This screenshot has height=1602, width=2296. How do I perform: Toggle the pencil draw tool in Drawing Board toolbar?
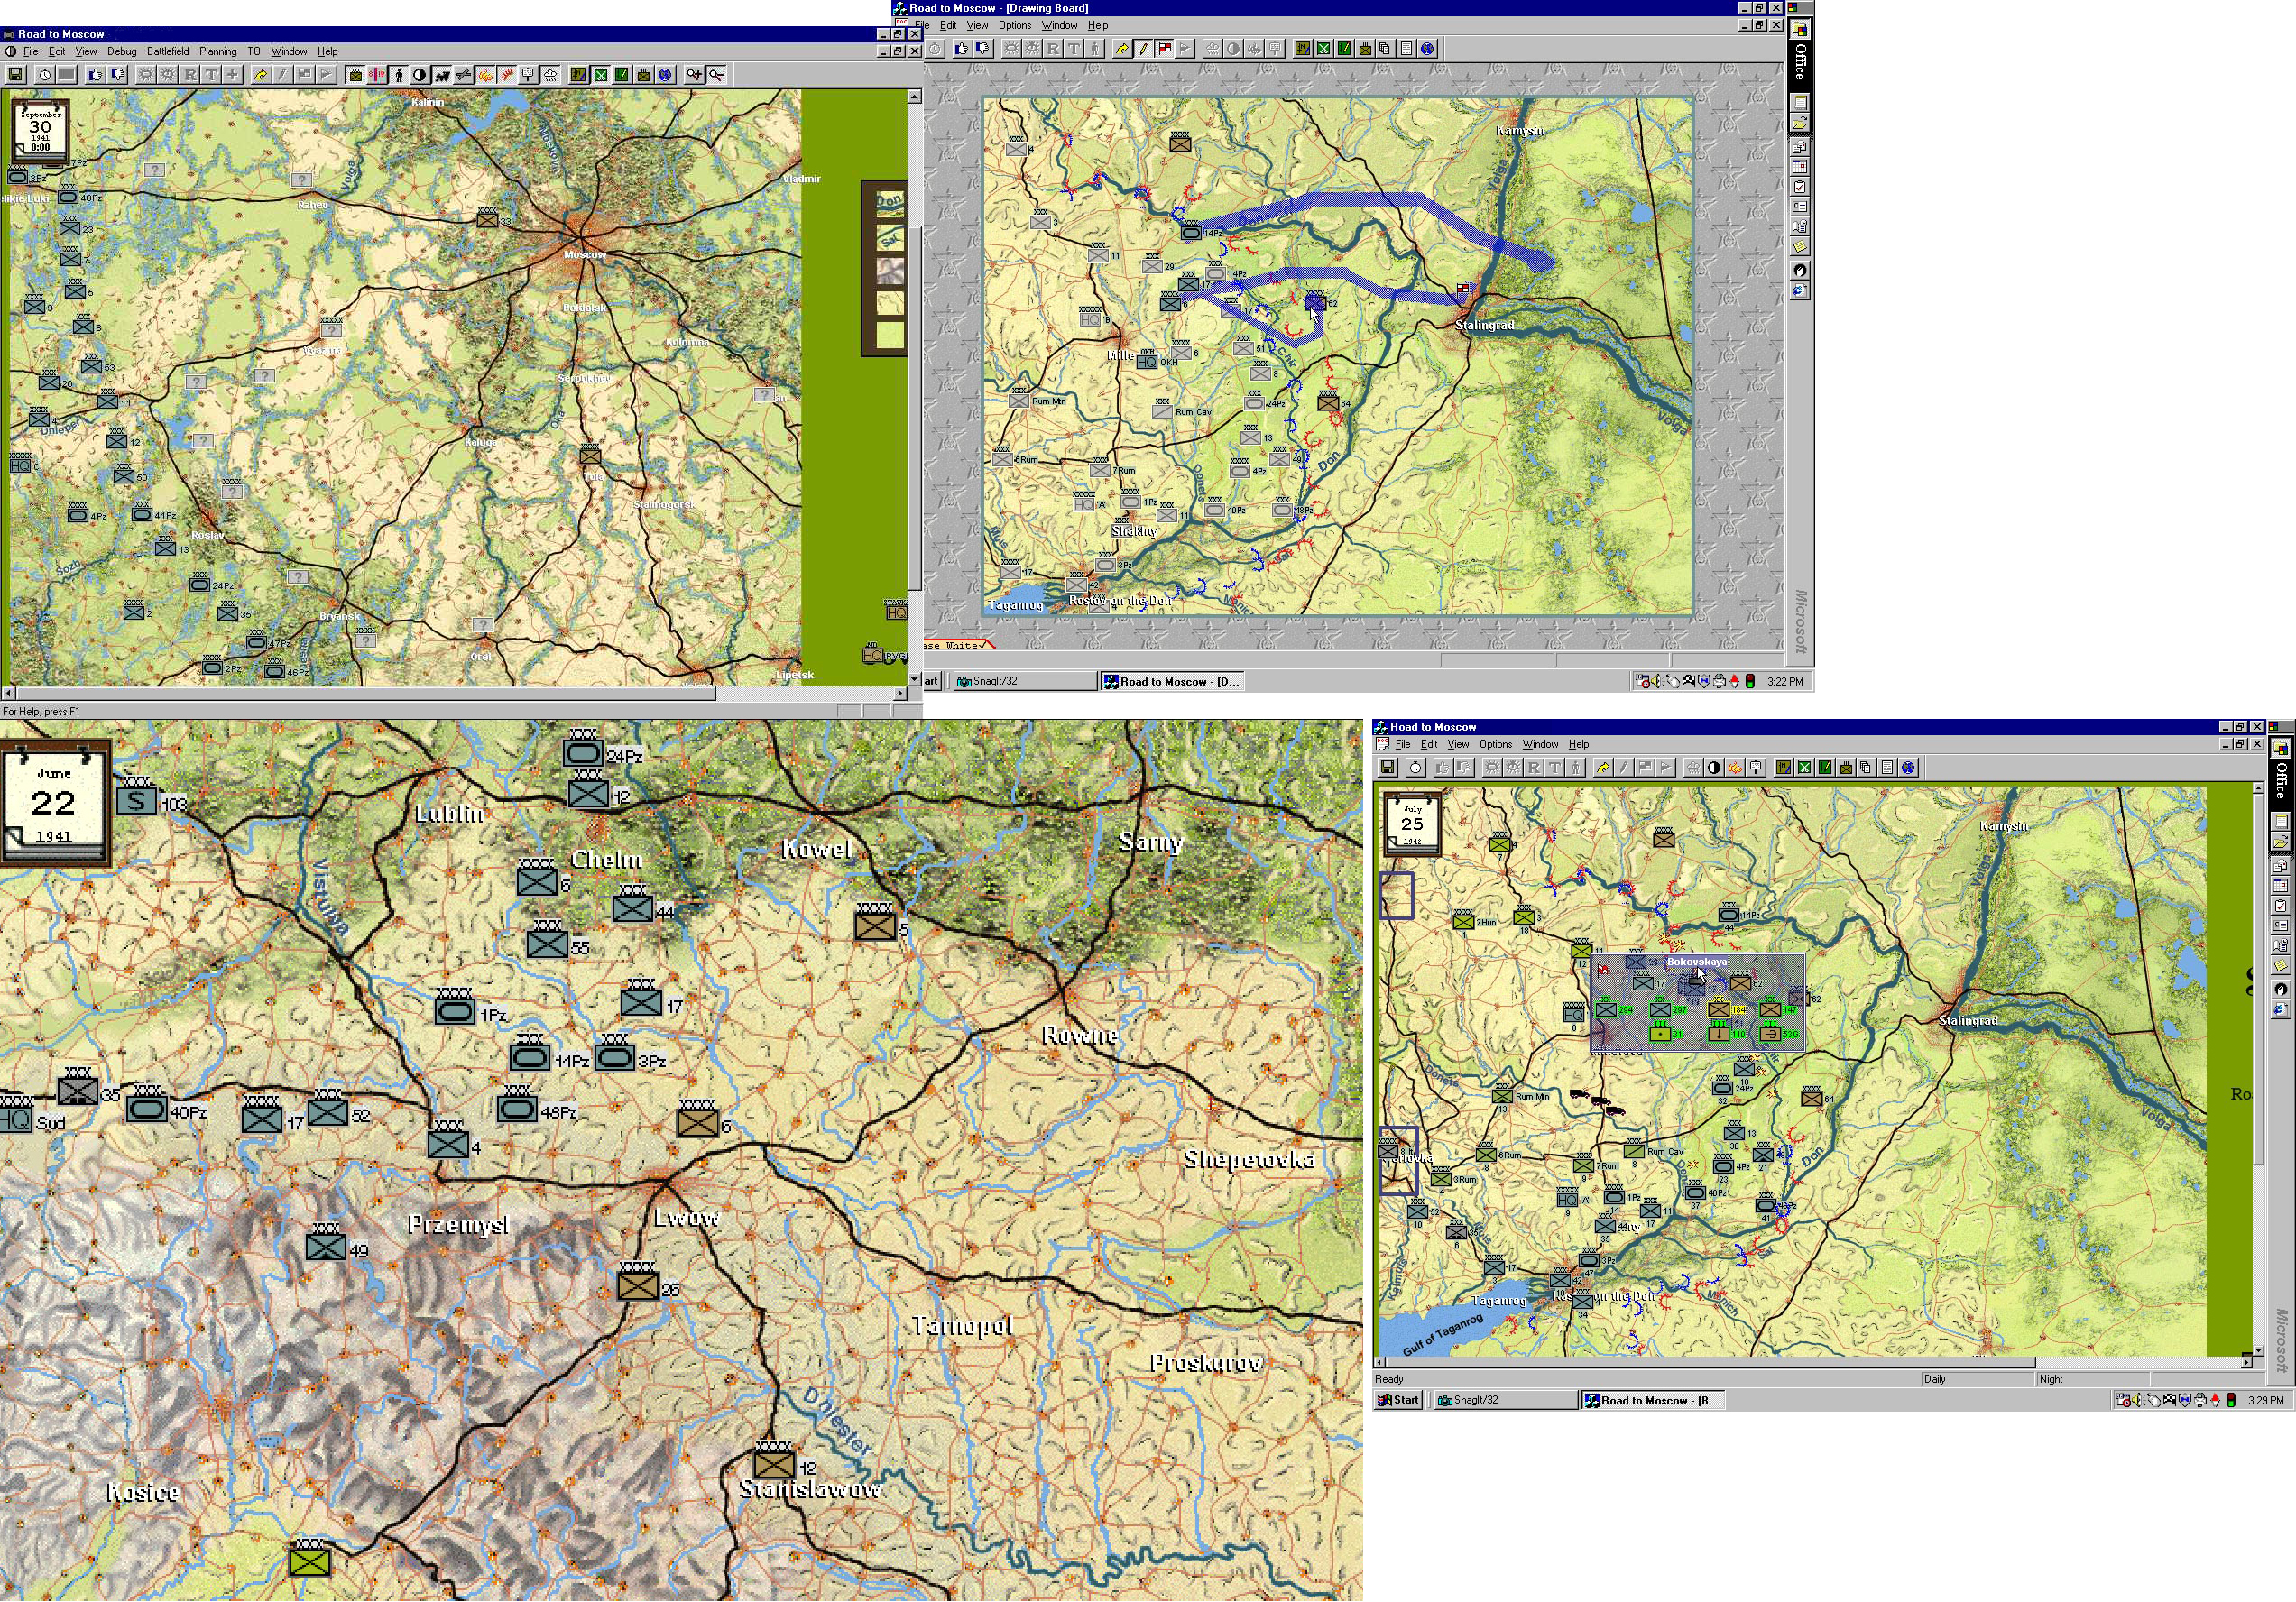pyautogui.click(x=1143, y=49)
